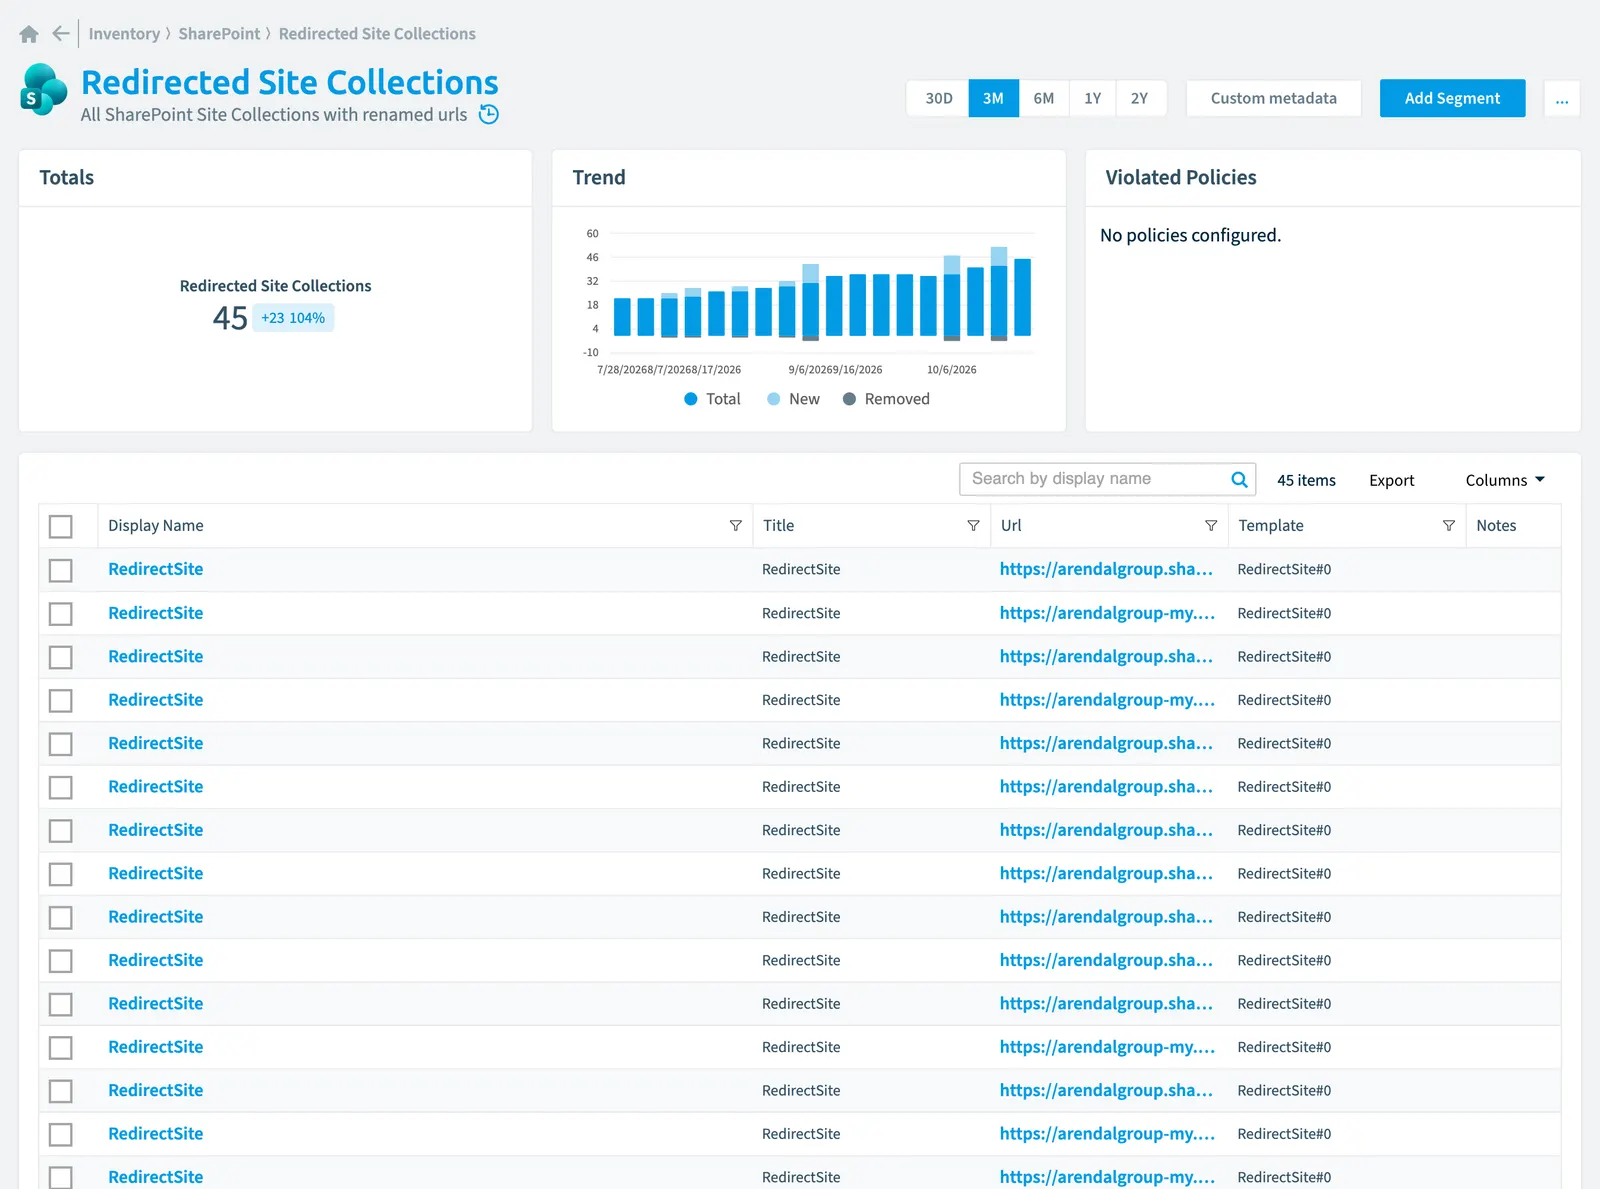Click Export above the table
The height and width of the screenshot is (1189, 1600).
pyautogui.click(x=1391, y=480)
